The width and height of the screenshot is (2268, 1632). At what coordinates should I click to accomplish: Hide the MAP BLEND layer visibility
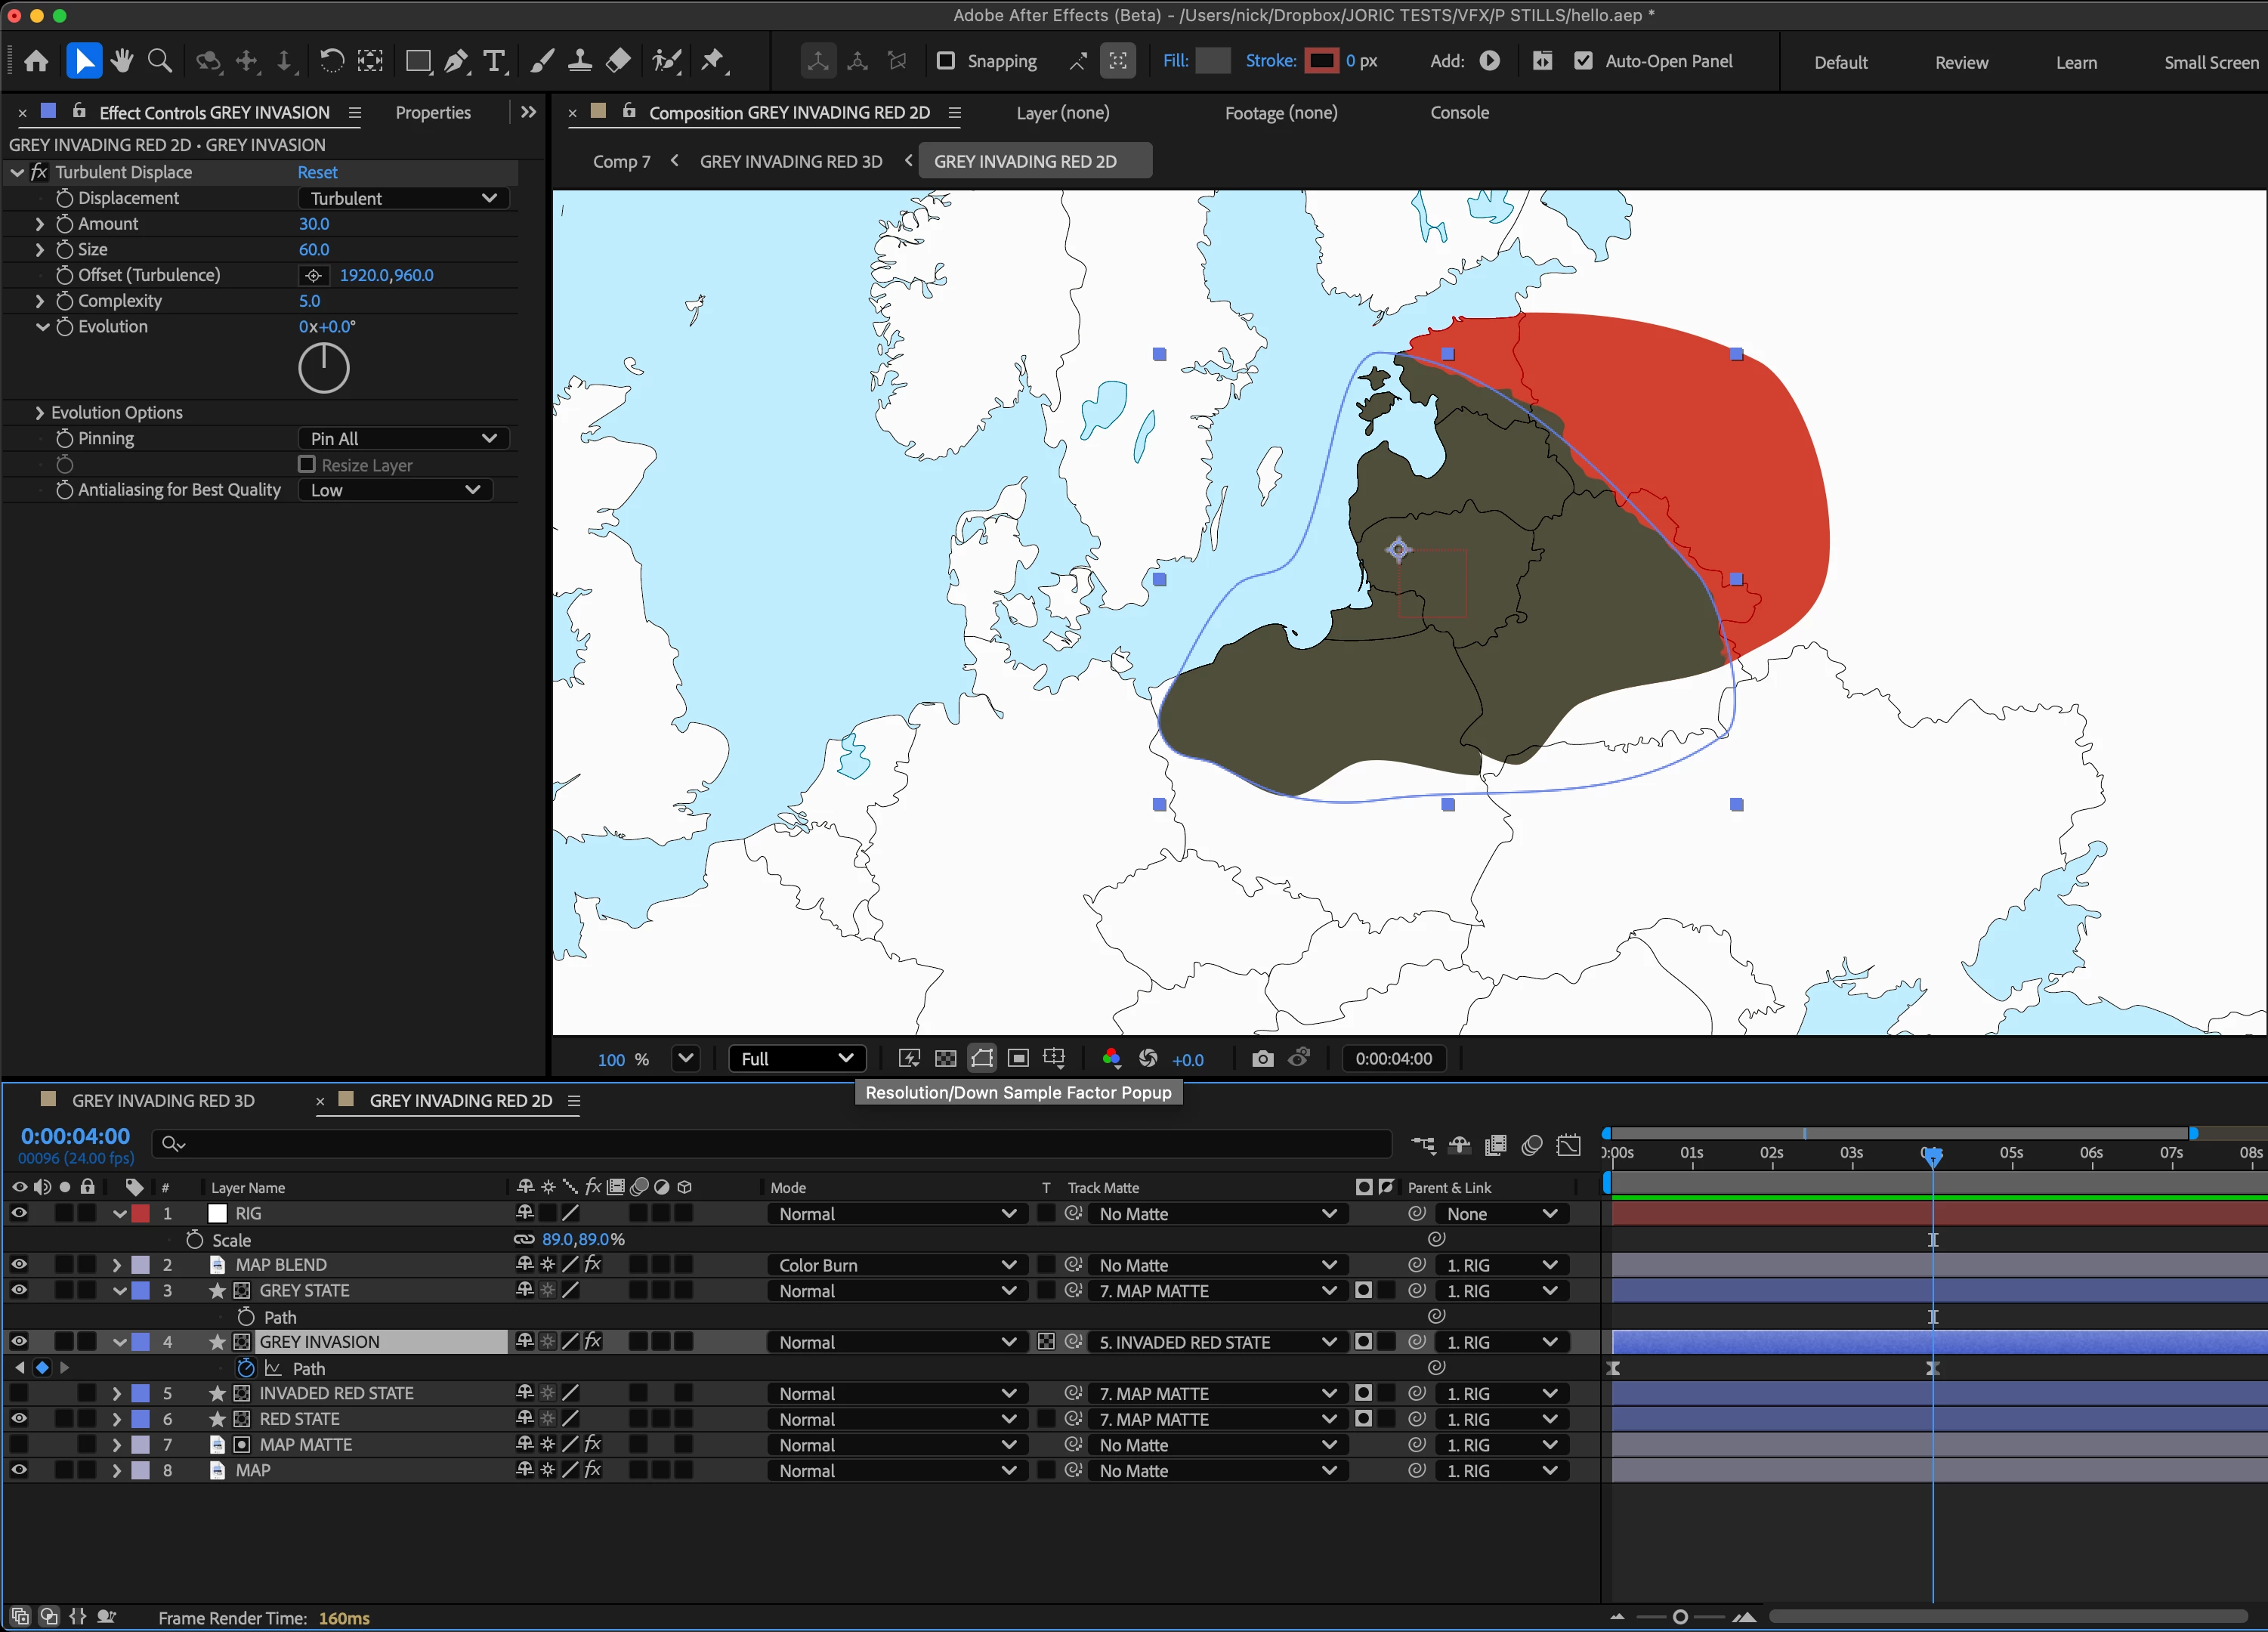(19, 1265)
